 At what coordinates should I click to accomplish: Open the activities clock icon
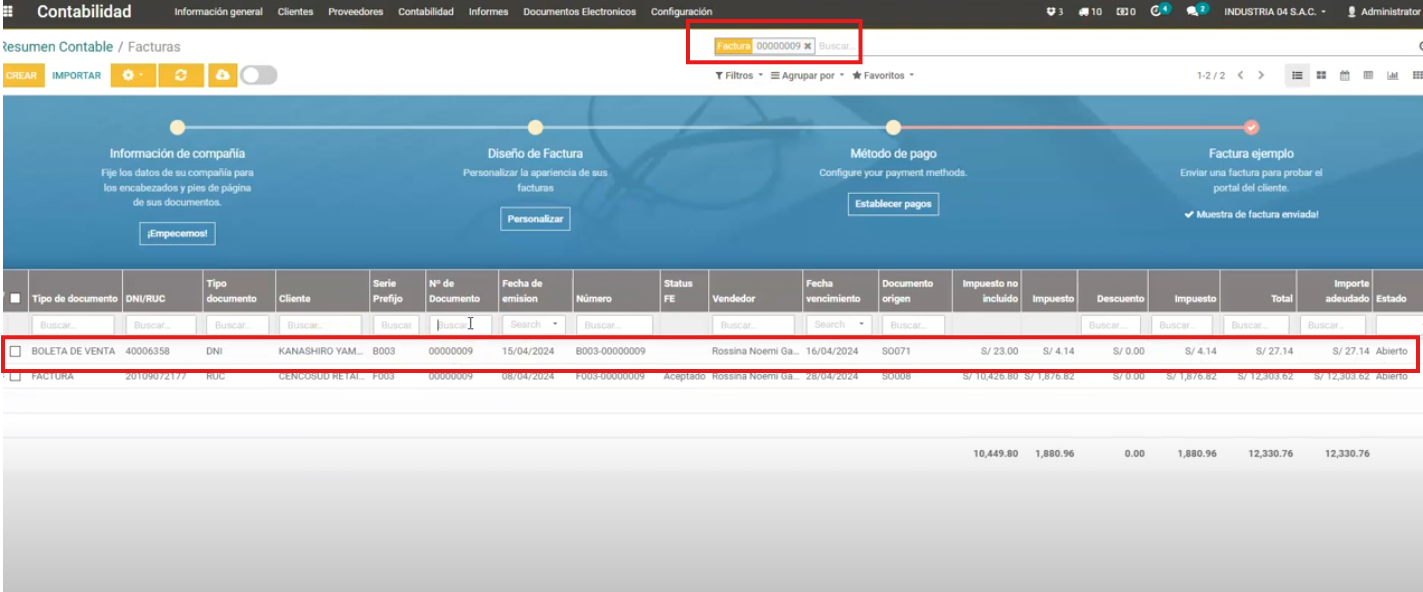click(1158, 12)
